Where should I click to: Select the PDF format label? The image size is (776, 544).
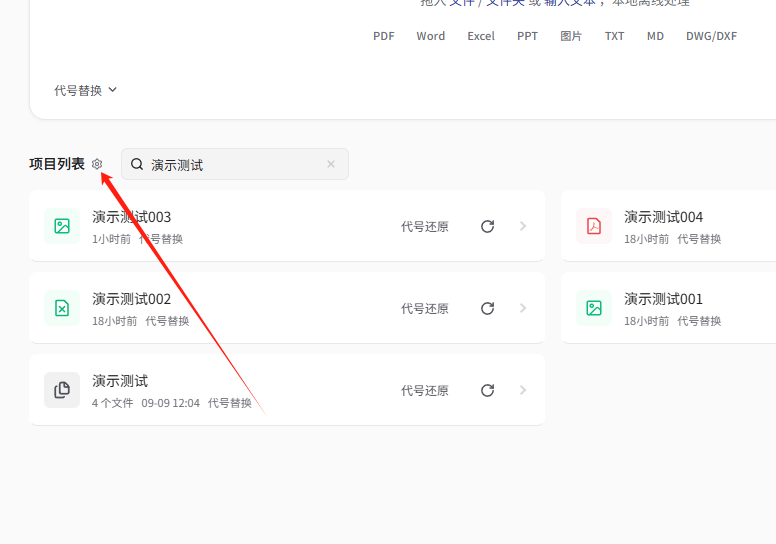point(384,36)
